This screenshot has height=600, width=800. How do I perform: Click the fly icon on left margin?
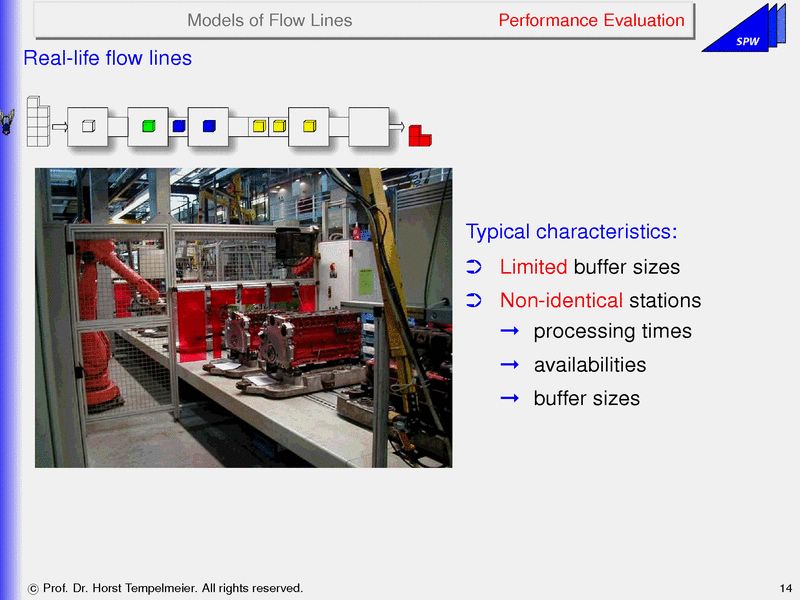pyautogui.click(x=7, y=123)
